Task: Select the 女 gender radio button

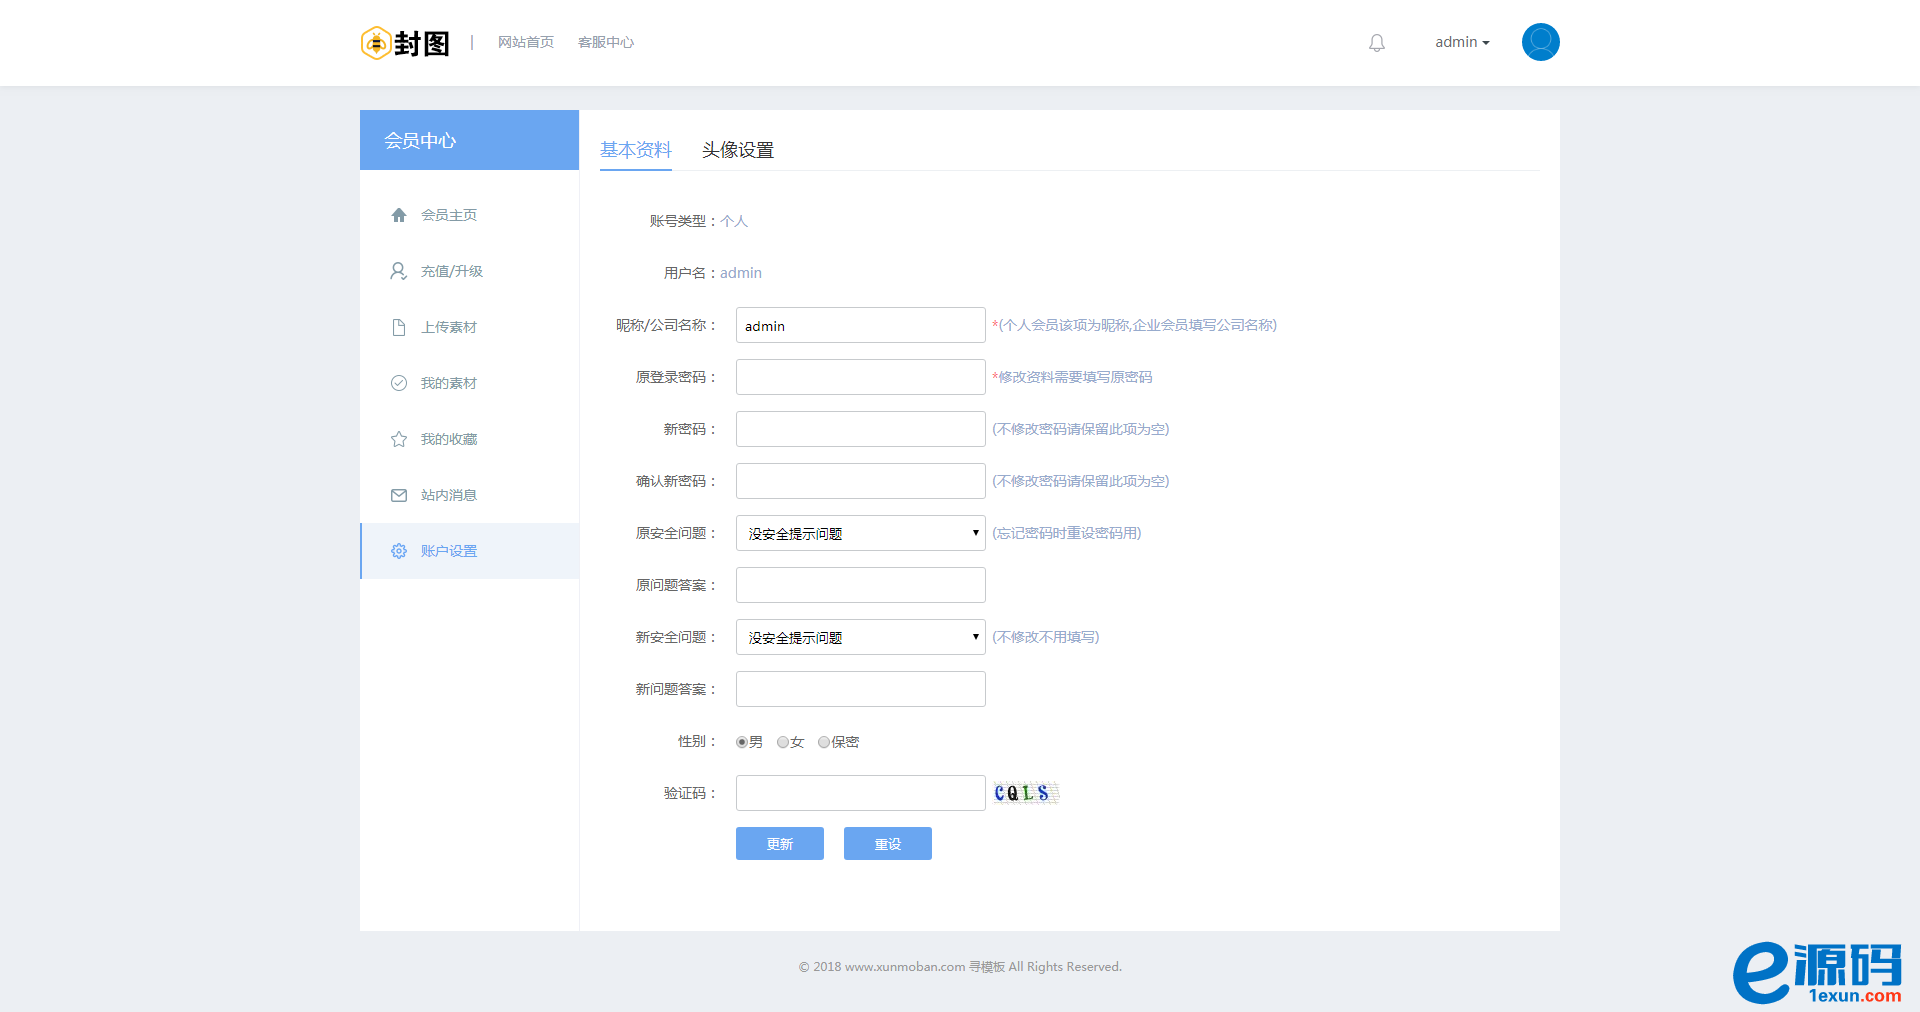Action: click(783, 742)
